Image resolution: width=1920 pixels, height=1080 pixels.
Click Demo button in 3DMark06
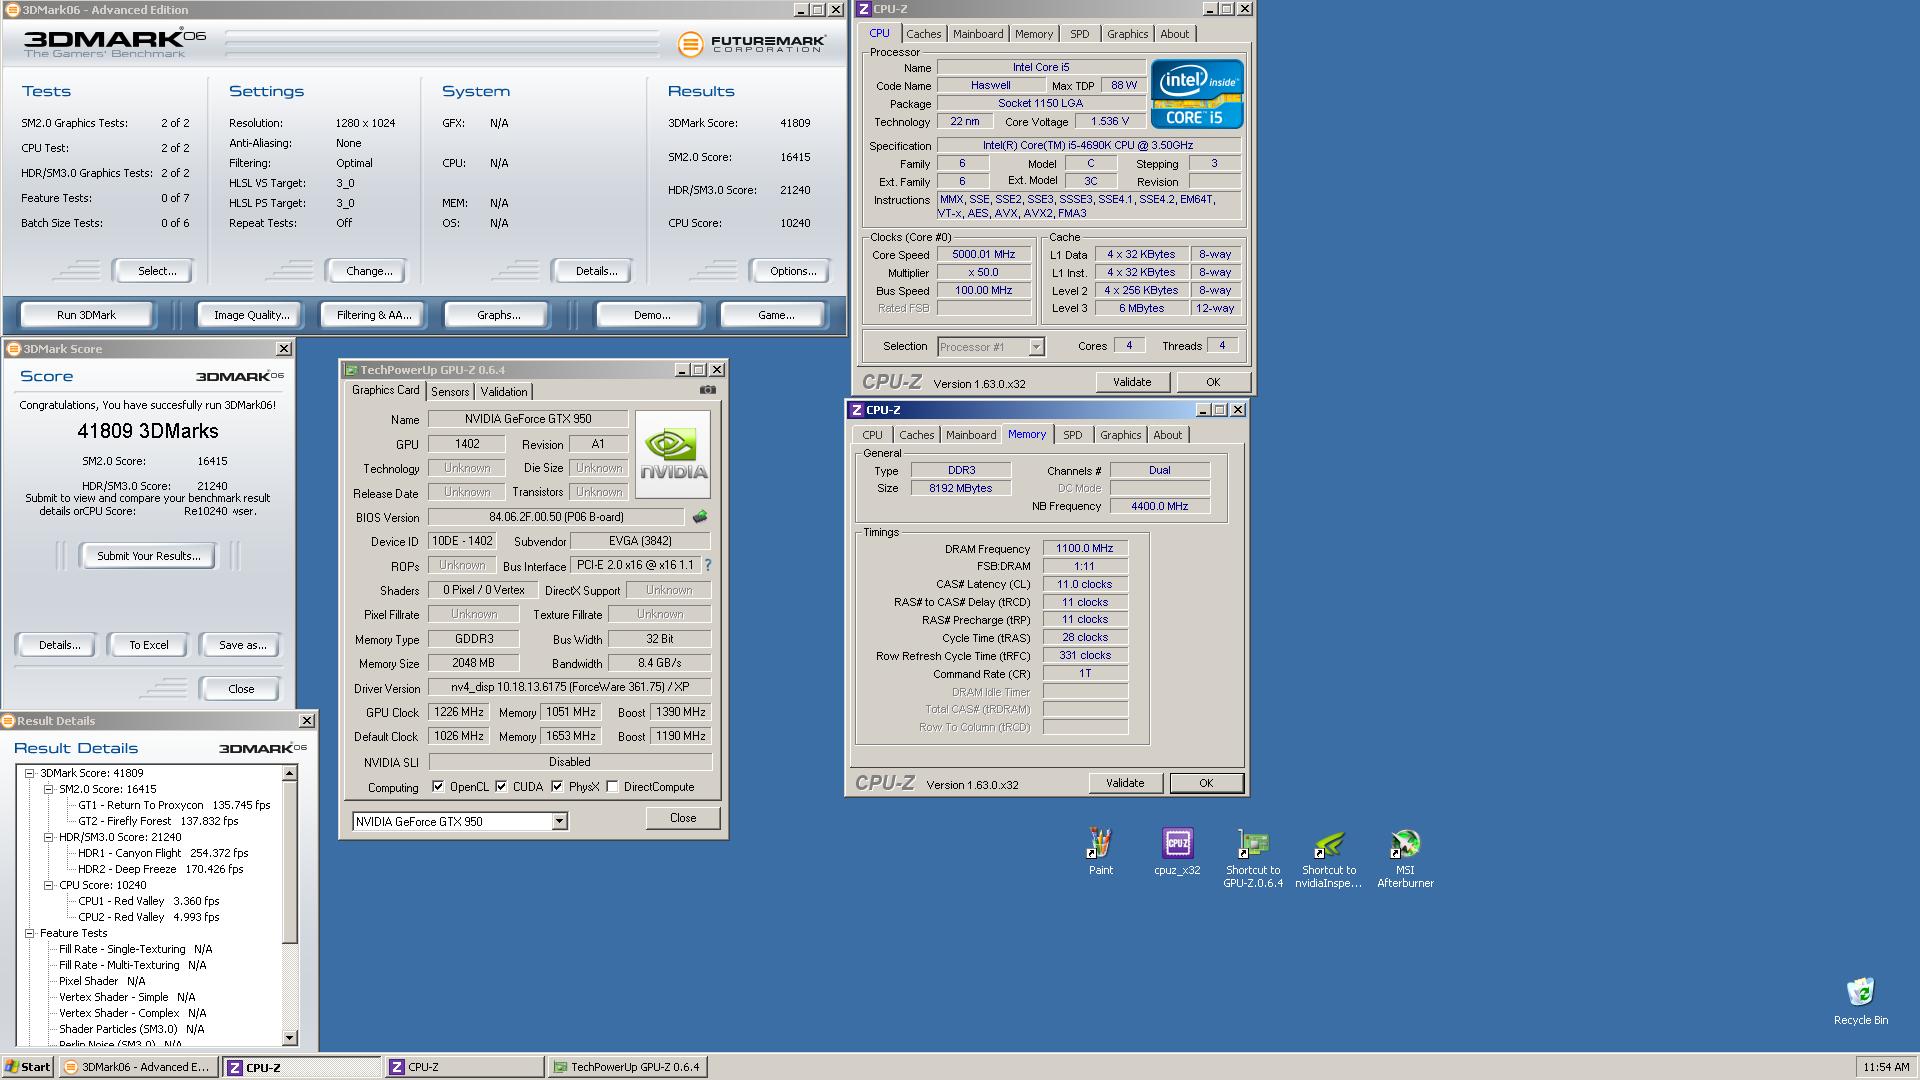pyautogui.click(x=652, y=315)
